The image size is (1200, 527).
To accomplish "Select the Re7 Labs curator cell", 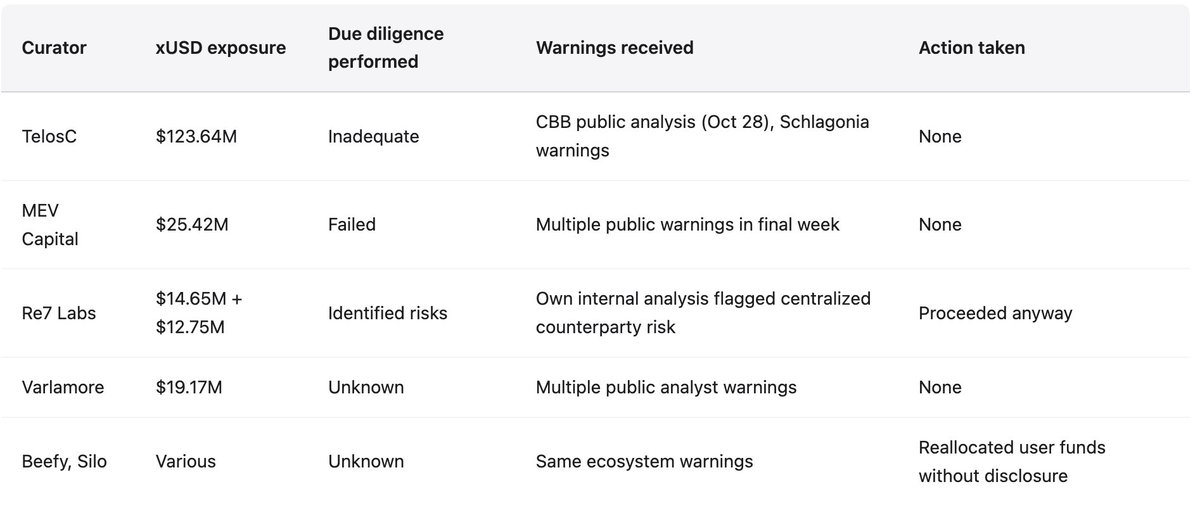I will pyautogui.click(x=58, y=313).
